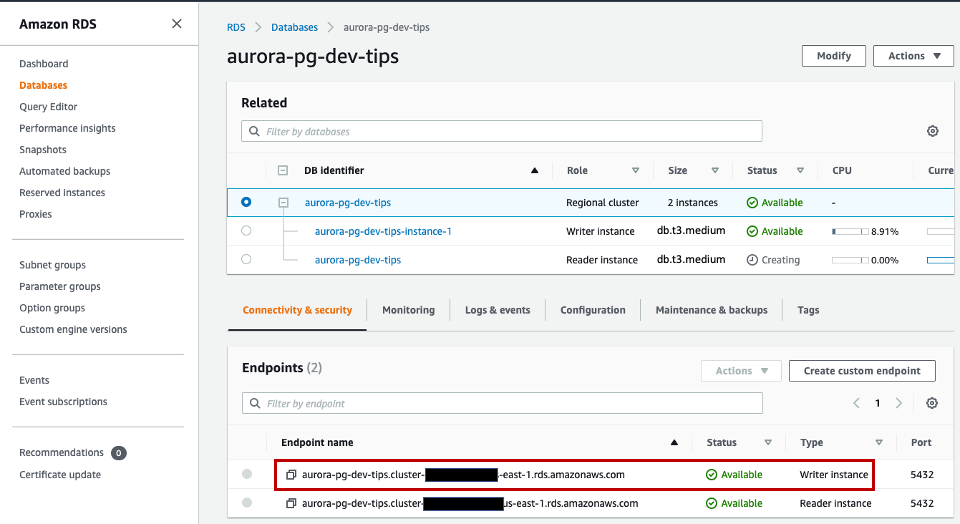Sort Related table by Size column
The height and width of the screenshot is (524, 960).
[715, 171]
